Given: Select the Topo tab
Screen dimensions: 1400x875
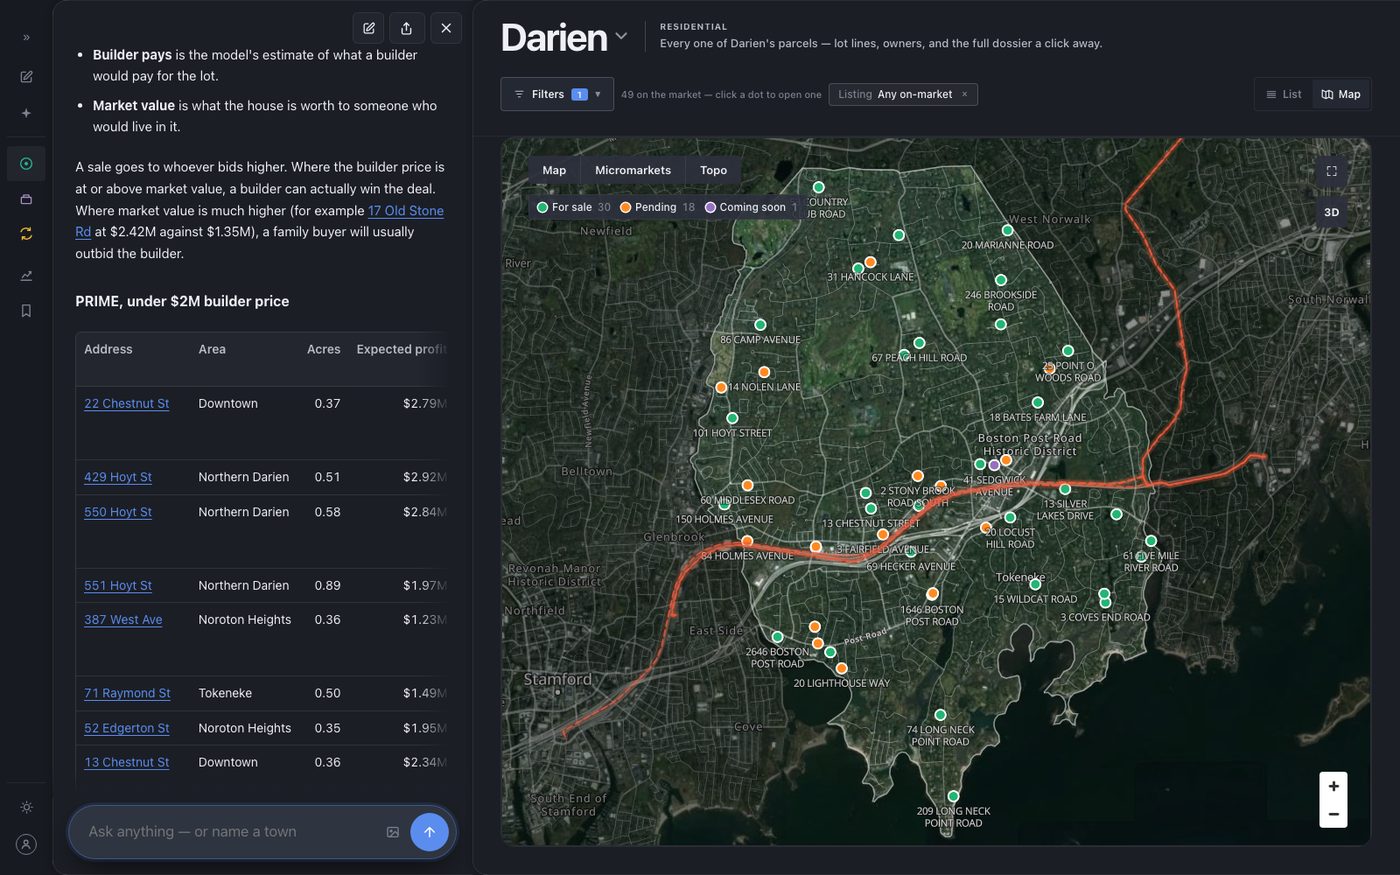Looking at the screenshot, I should [714, 170].
